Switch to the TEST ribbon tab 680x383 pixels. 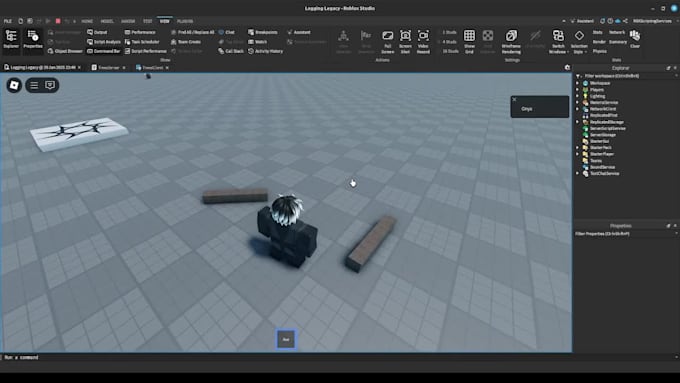[148, 21]
